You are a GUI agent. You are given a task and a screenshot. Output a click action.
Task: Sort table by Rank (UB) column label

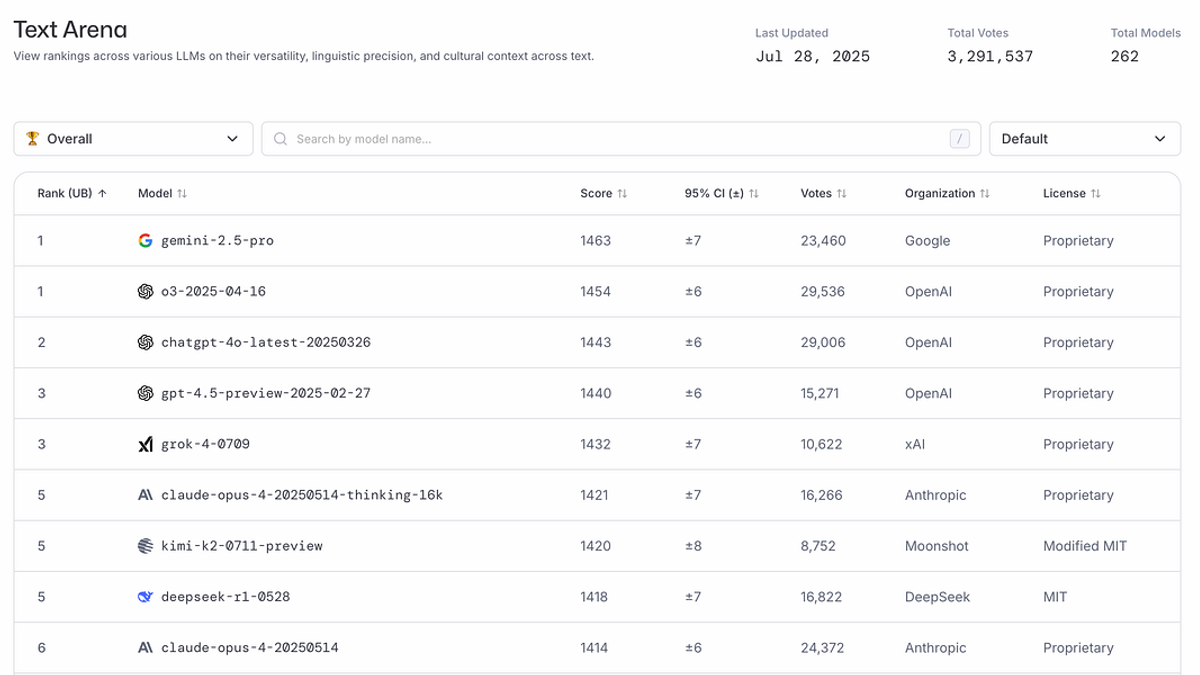tap(65, 194)
